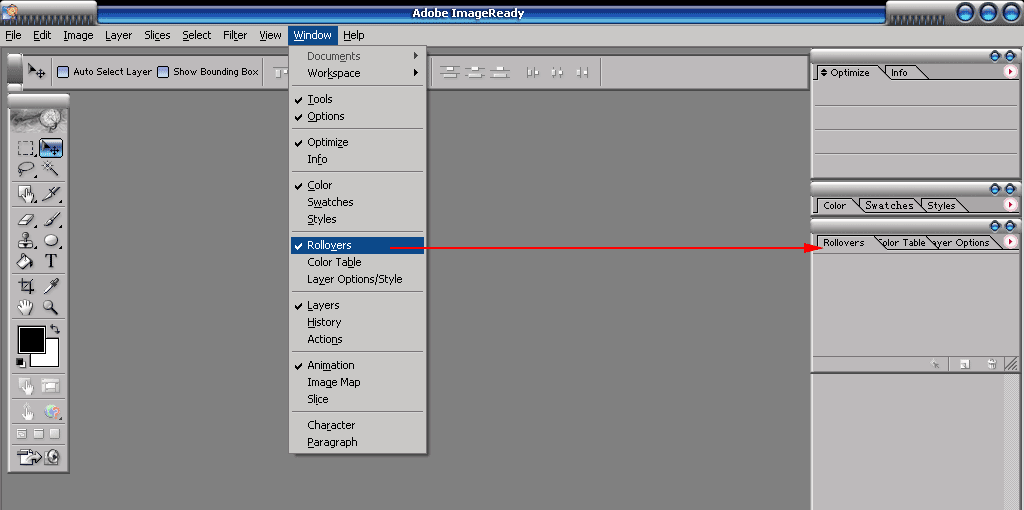
Task: Click the Rollover Preview hand icon
Action: pyautogui.click(x=27, y=412)
